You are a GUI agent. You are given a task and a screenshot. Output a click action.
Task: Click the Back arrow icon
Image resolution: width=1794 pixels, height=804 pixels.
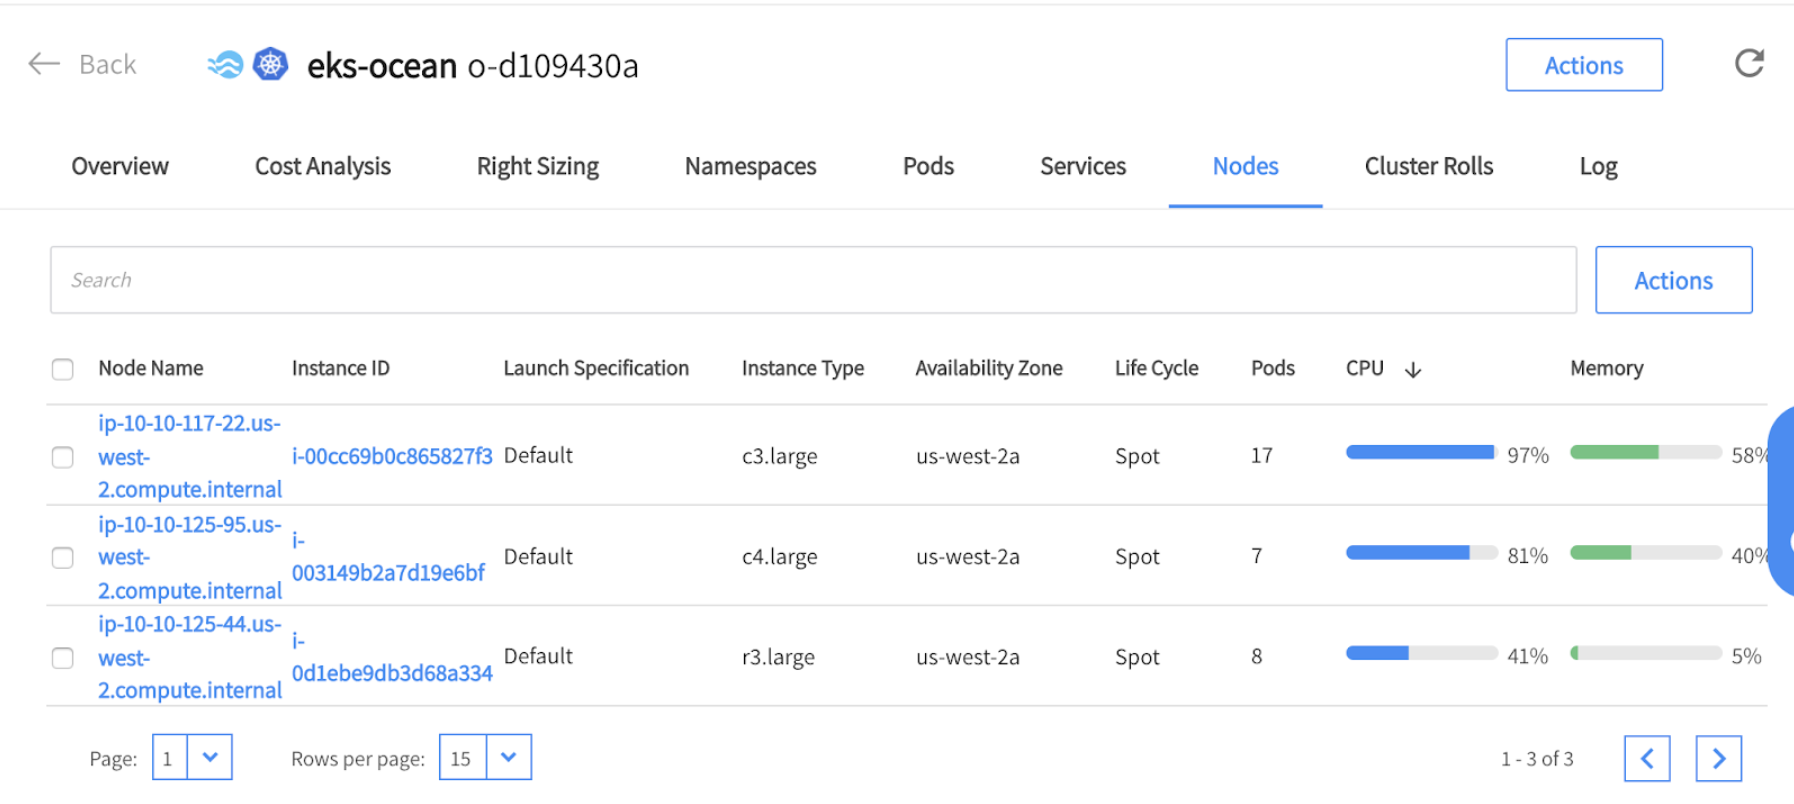44,64
